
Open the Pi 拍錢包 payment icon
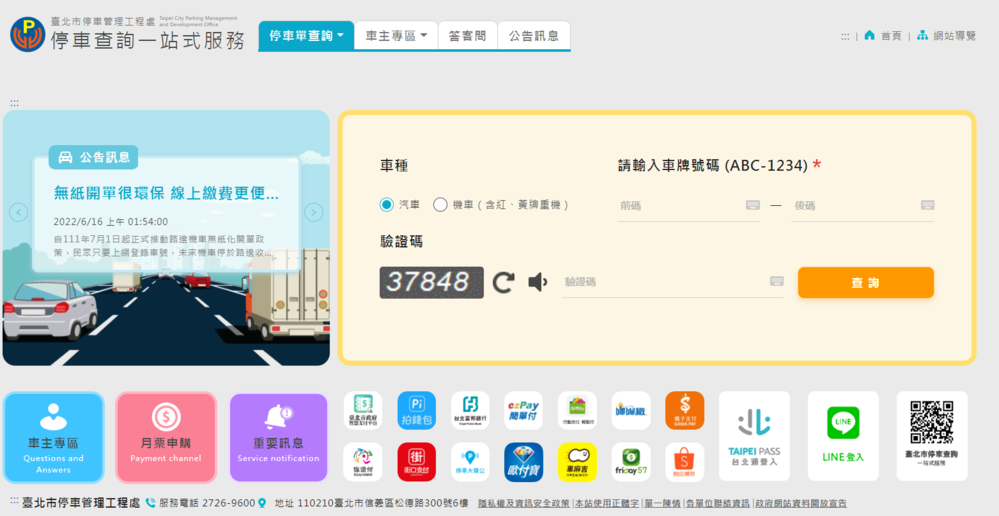click(x=416, y=410)
